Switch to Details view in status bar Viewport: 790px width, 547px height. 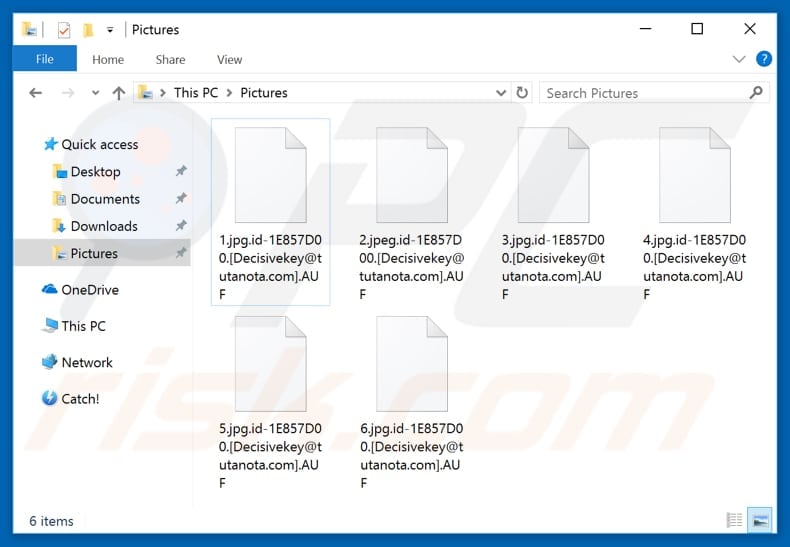734,520
